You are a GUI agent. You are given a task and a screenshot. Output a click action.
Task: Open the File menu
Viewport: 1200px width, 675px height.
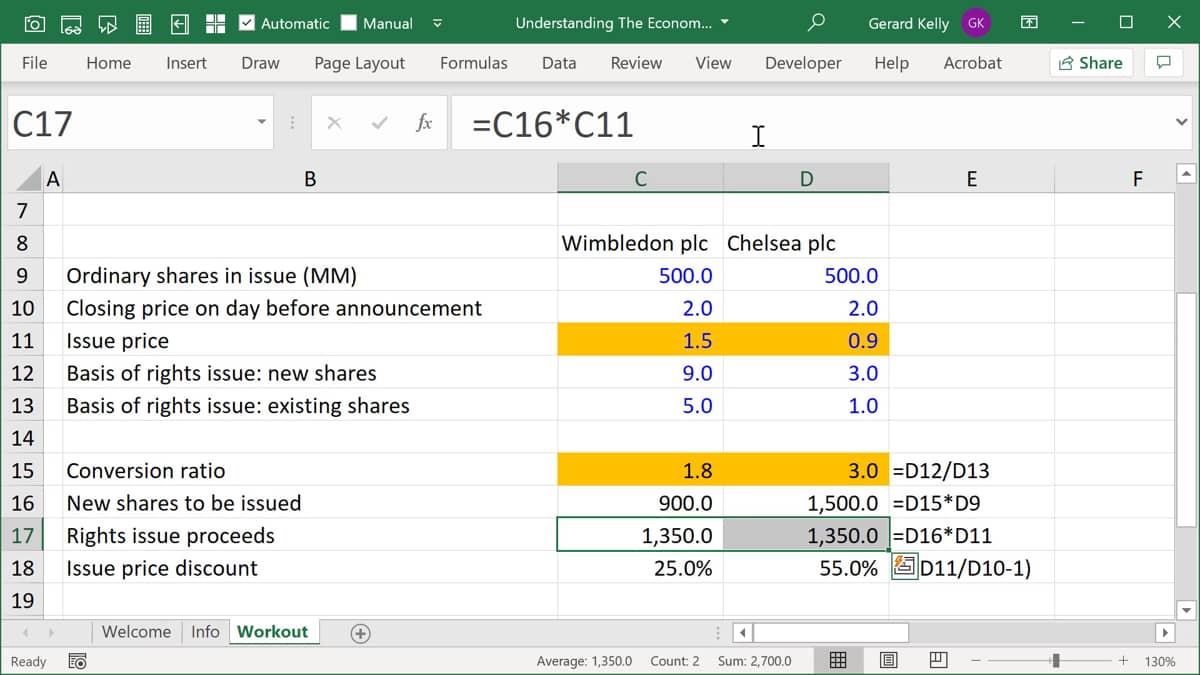coord(34,63)
